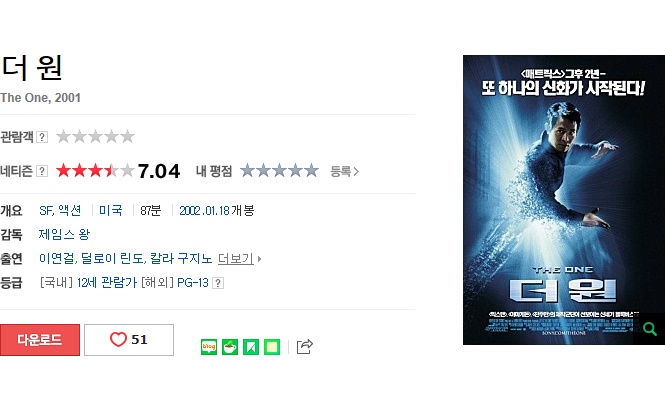Click the SF genre link
Viewport: 665px width, 419px height.
pos(46,211)
